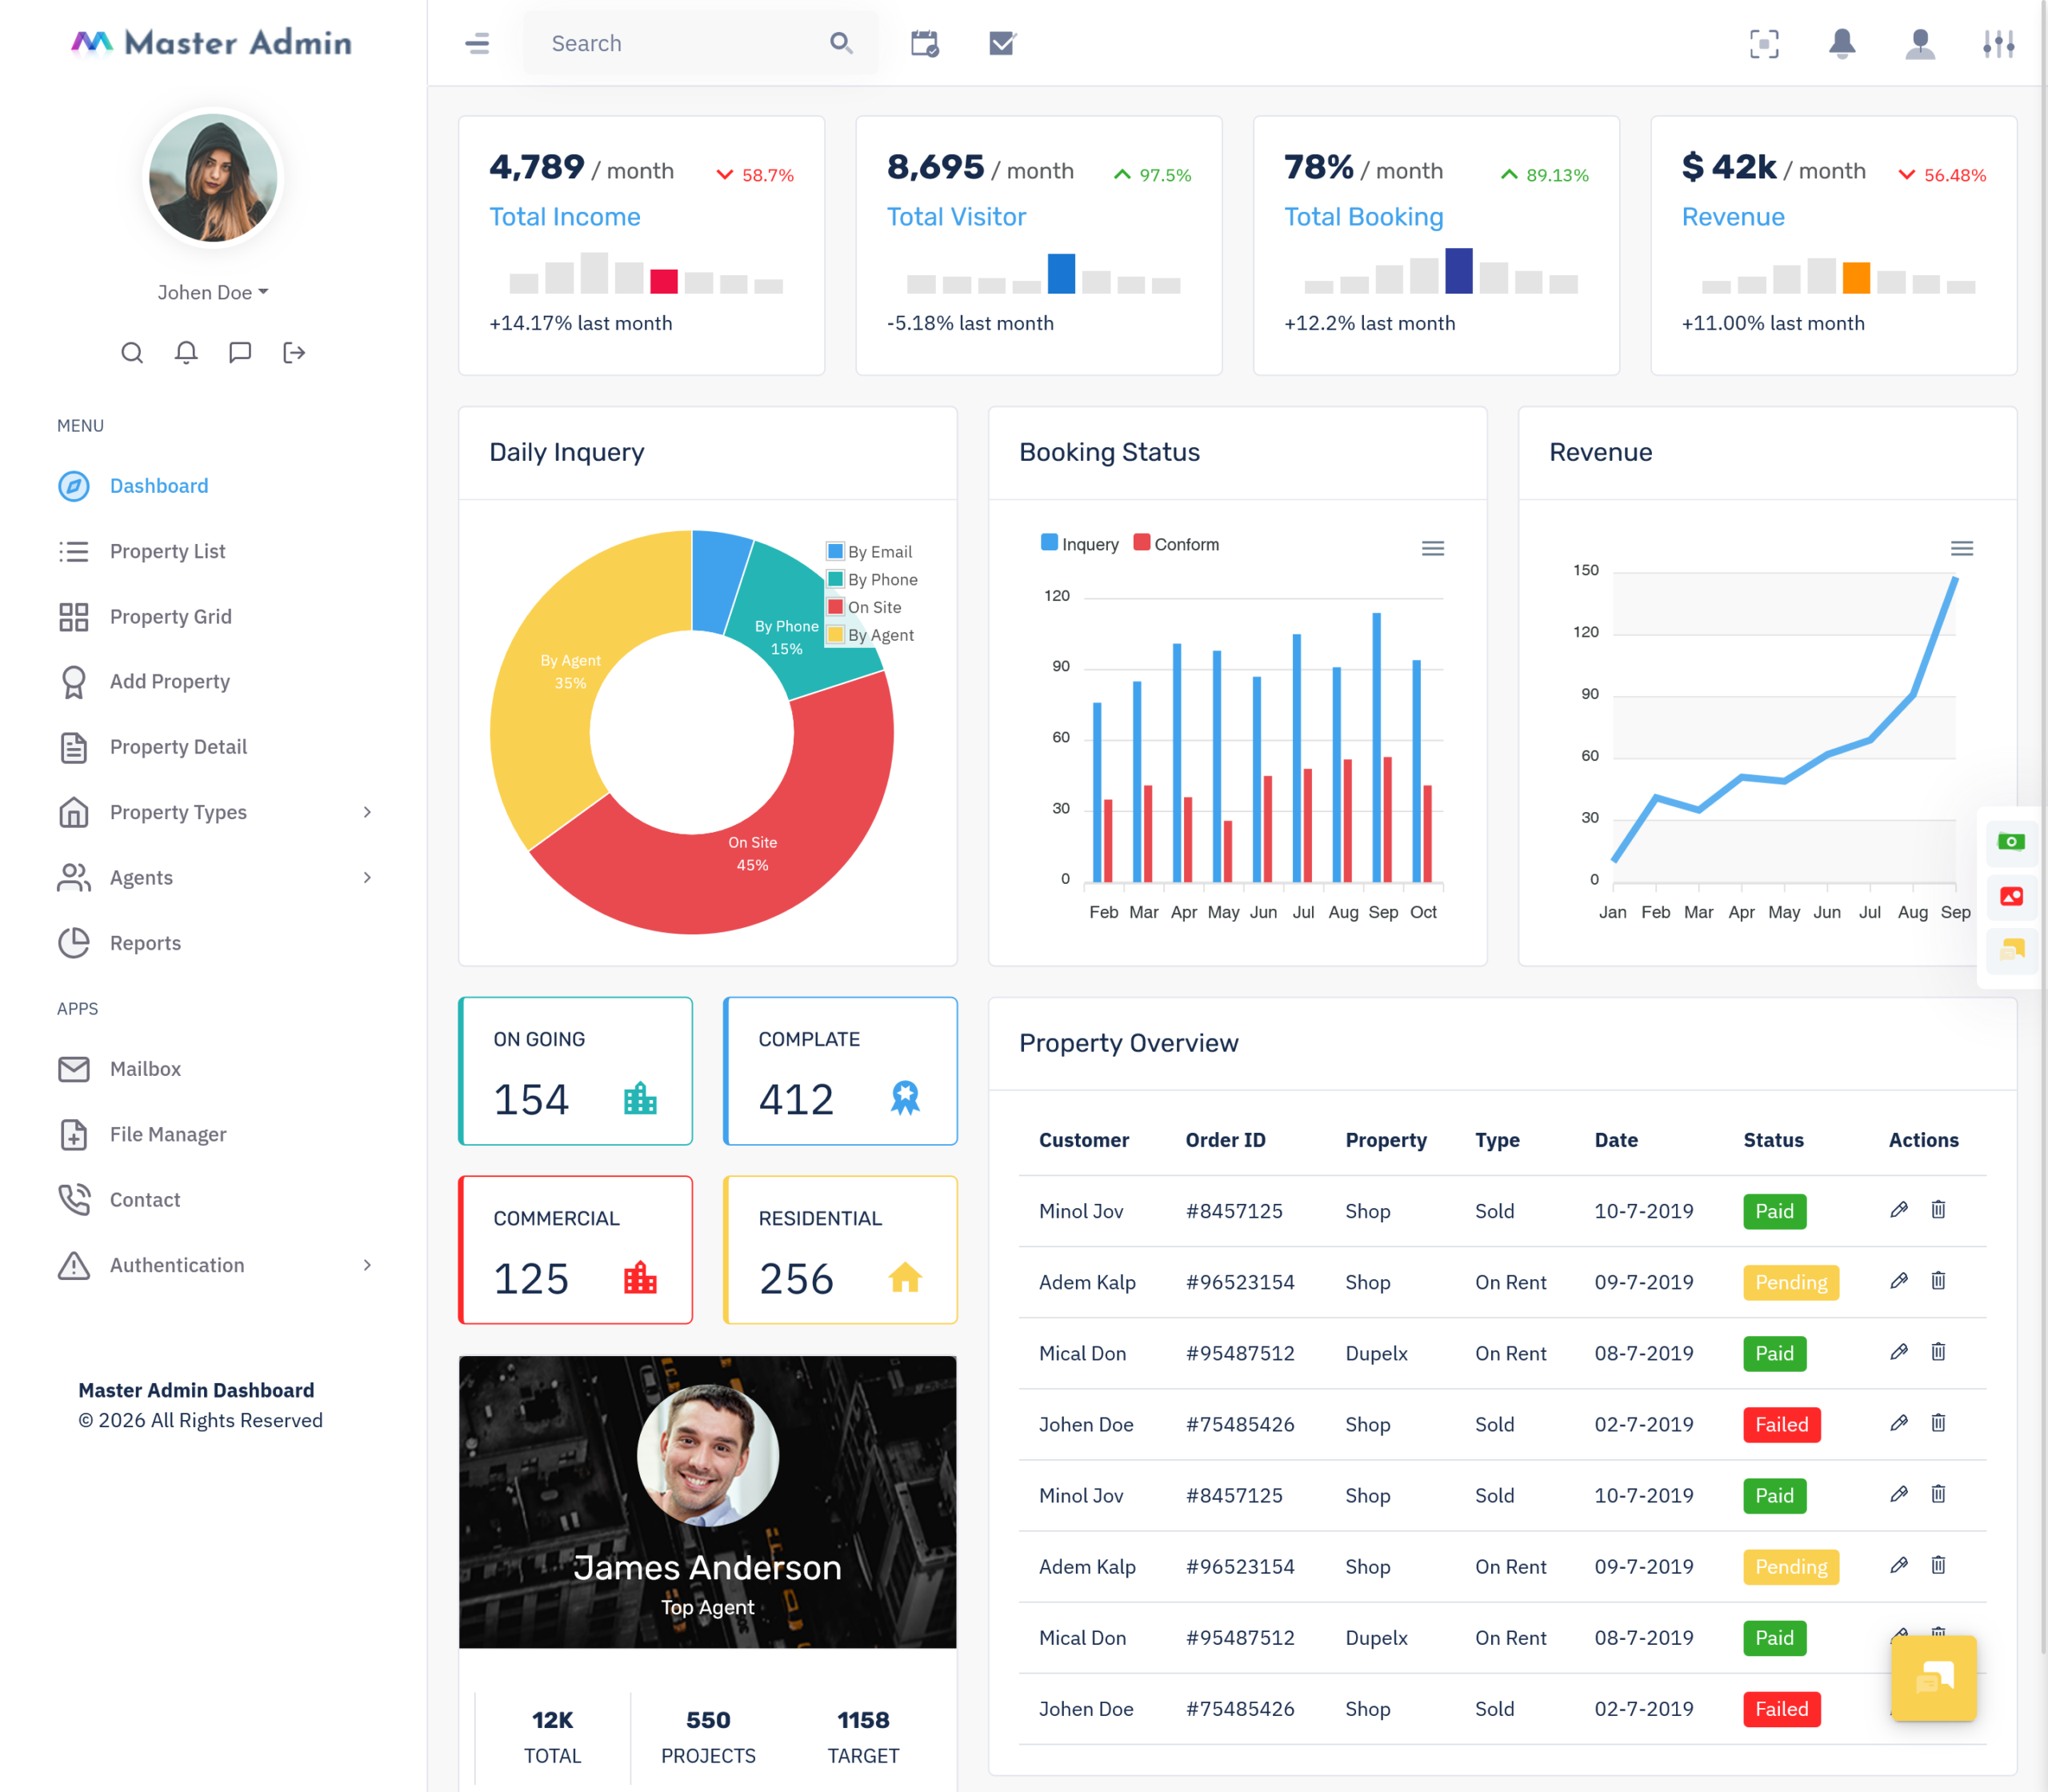Click the Revenue card link
This screenshot has height=1792, width=2048.
pyautogui.click(x=1733, y=217)
